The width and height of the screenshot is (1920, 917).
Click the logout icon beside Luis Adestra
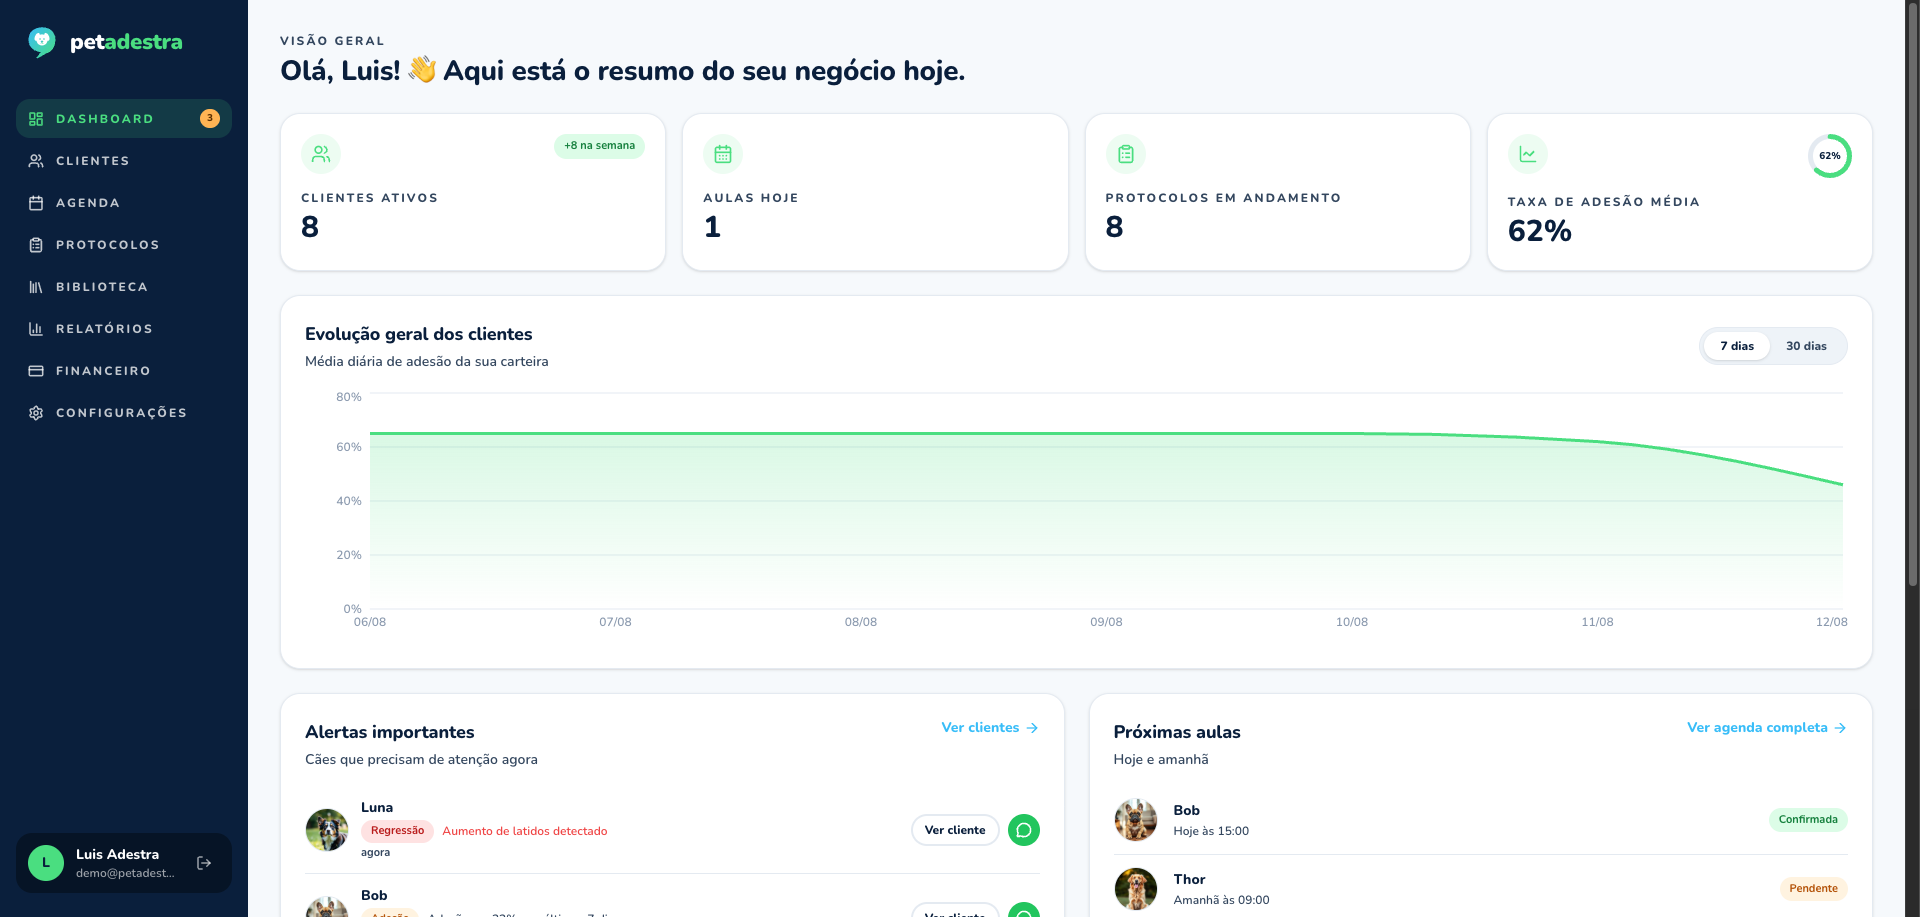click(x=204, y=863)
